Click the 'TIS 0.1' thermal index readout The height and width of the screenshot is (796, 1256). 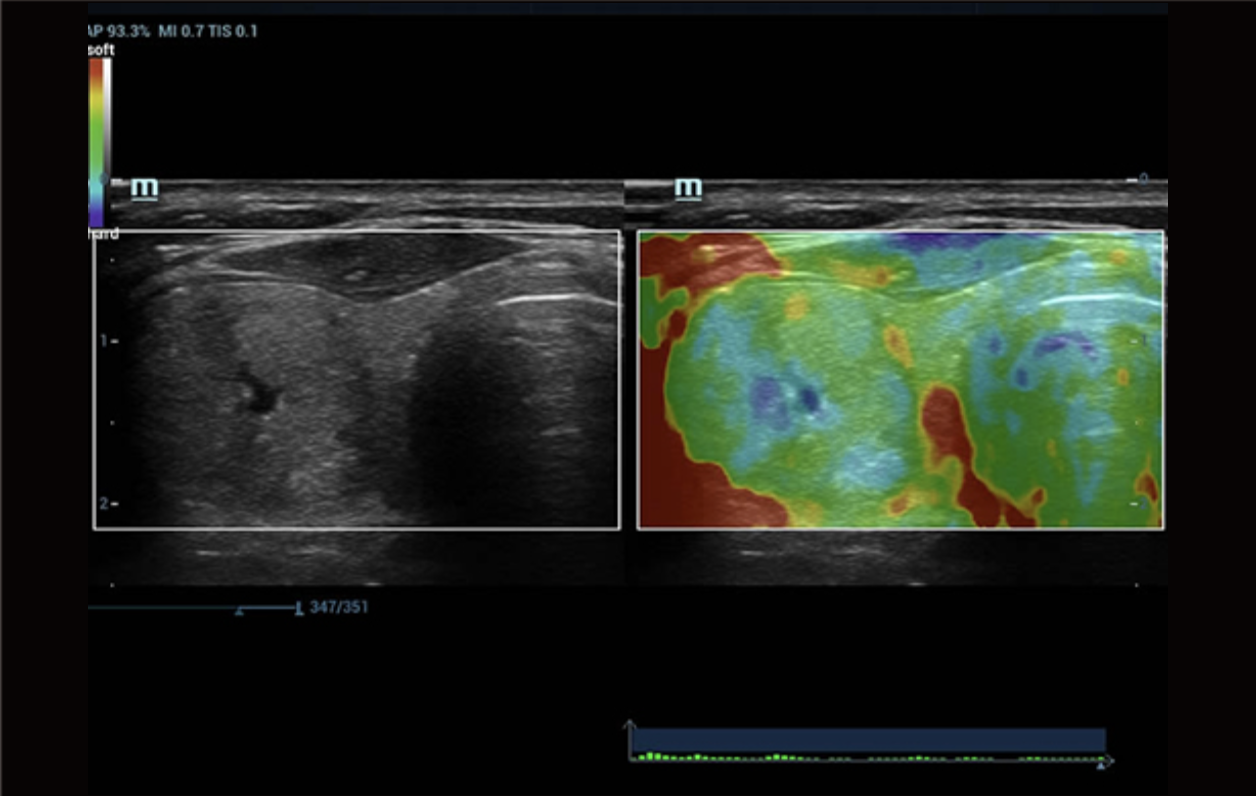pyautogui.click(x=233, y=31)
